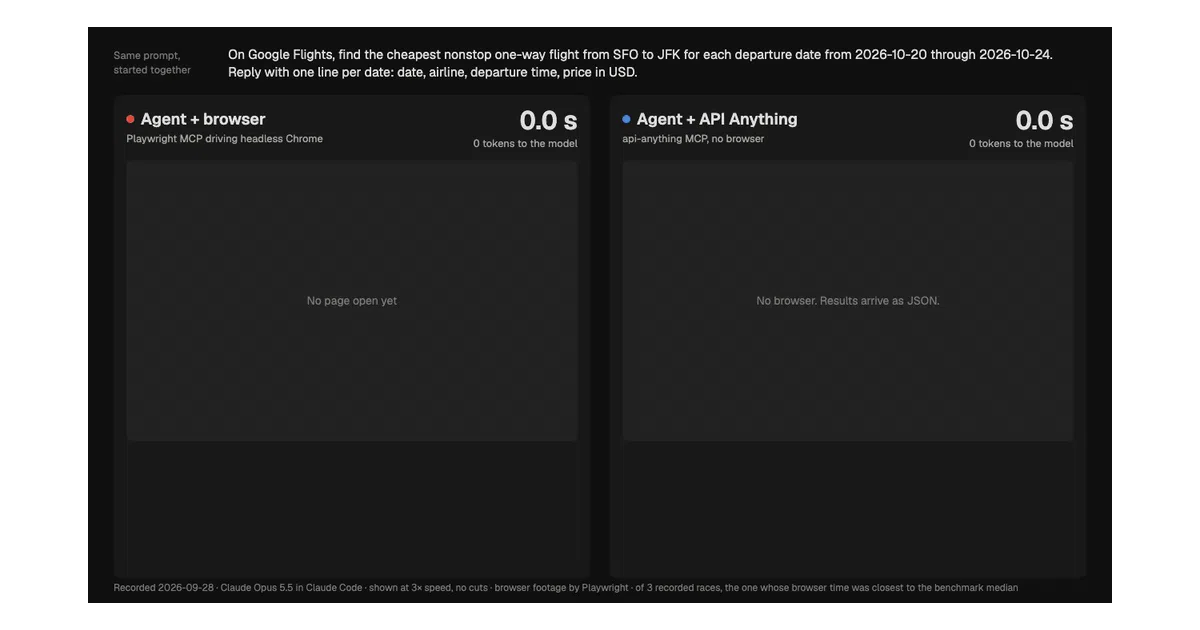
Task: Click the 'Agent + browser' heading
Action: pos(203,119)
